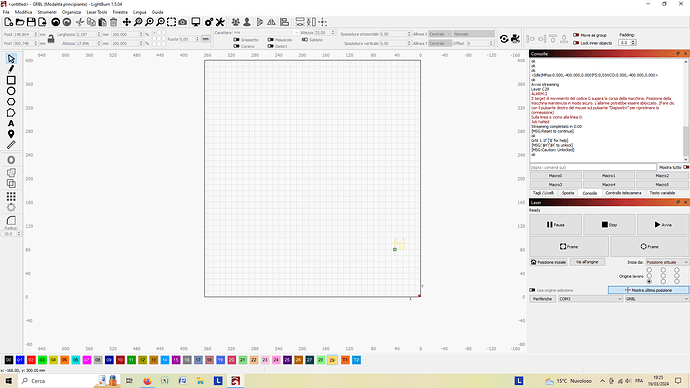Switch to the Tagli / Livelli tab

pos(543,193)
